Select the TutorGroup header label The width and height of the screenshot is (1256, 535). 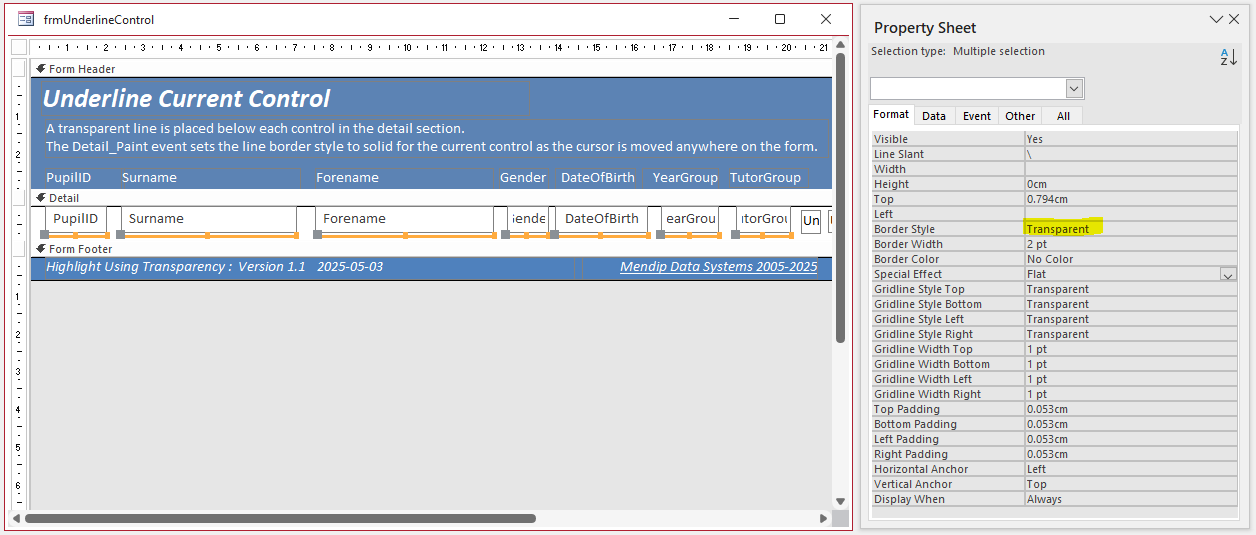pyautogui.click(x=765, y=178)
